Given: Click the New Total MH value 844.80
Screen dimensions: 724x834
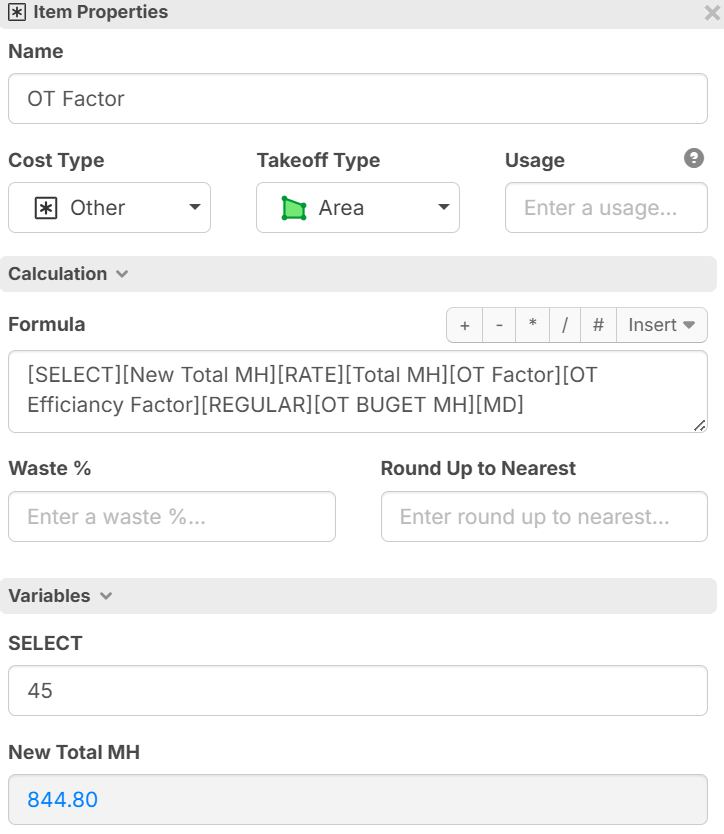Looking at the screenshot, I should click(x=63, y=800).
